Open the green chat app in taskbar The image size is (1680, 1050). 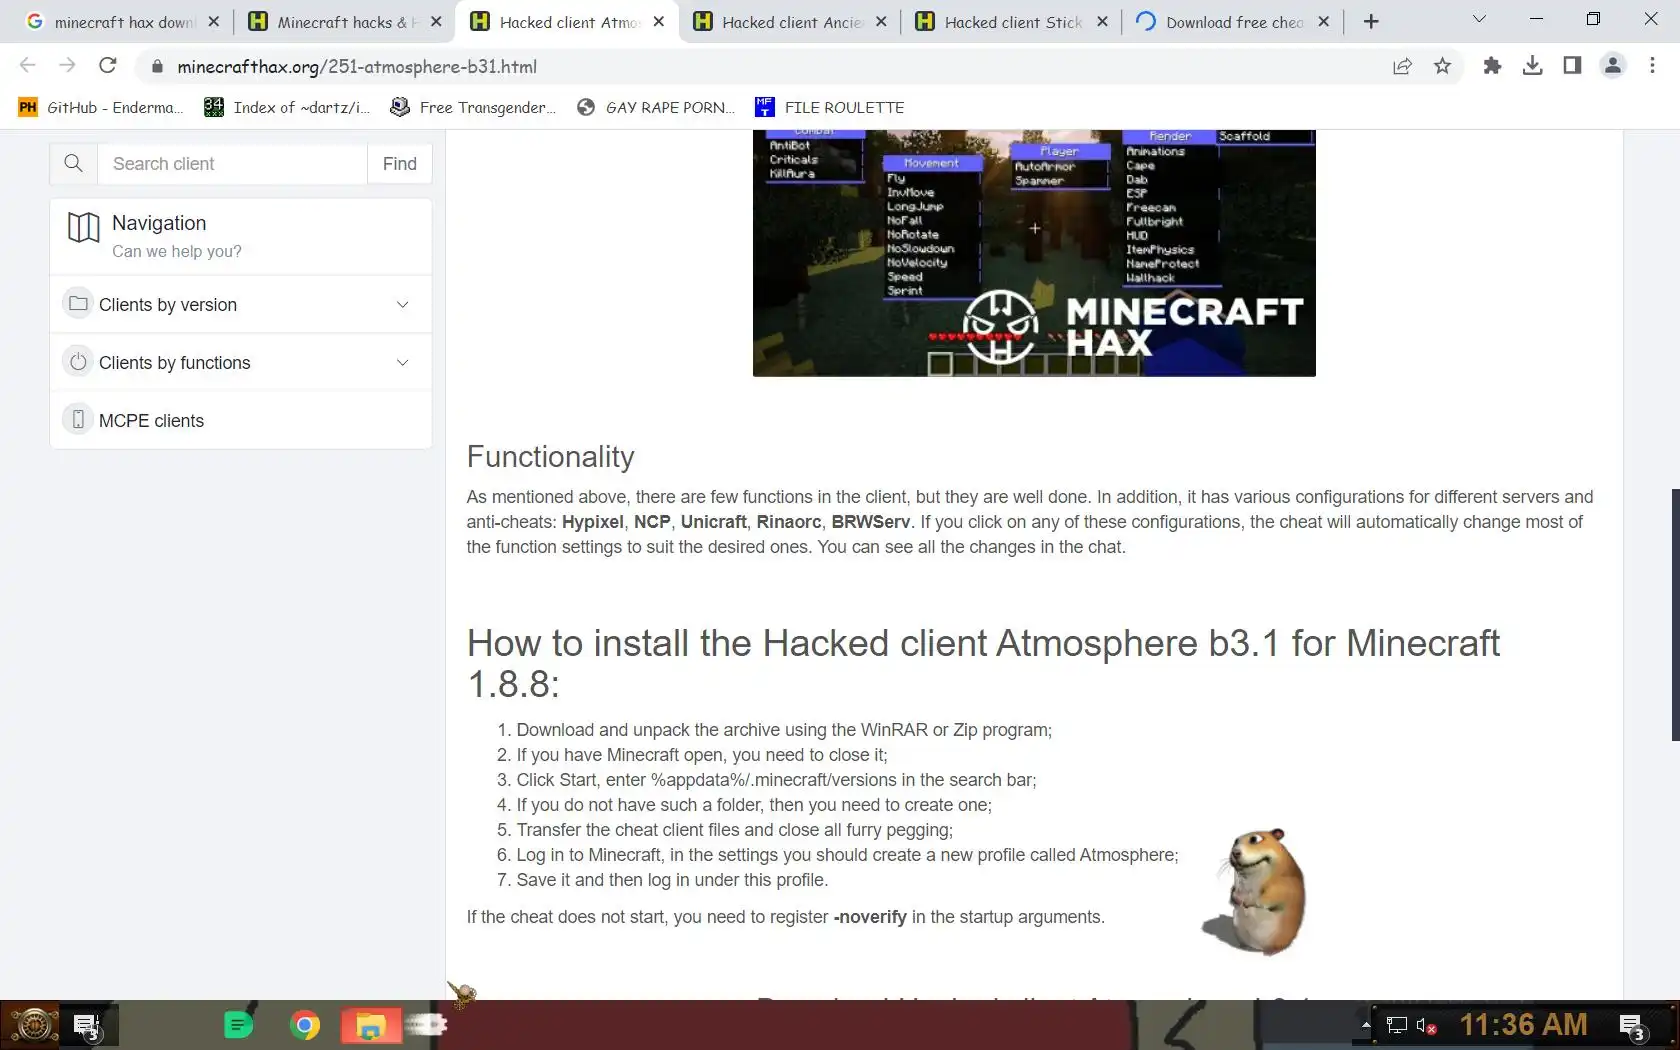[x=238, y=1025]
